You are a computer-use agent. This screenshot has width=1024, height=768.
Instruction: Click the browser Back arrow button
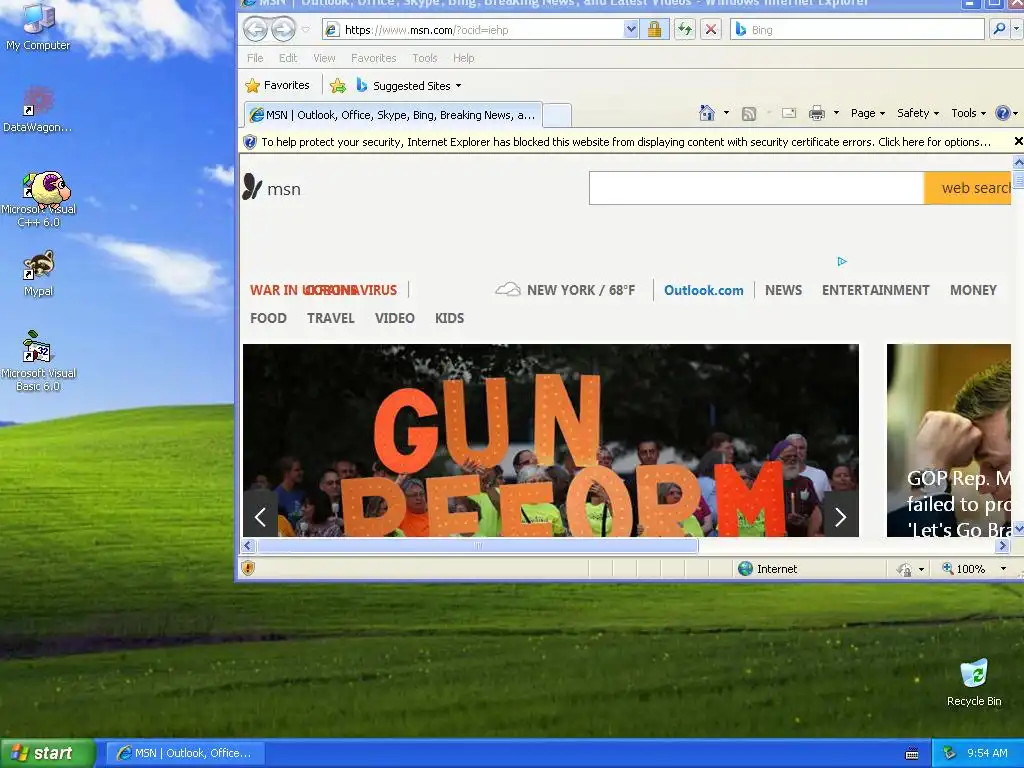click(255, 29)
